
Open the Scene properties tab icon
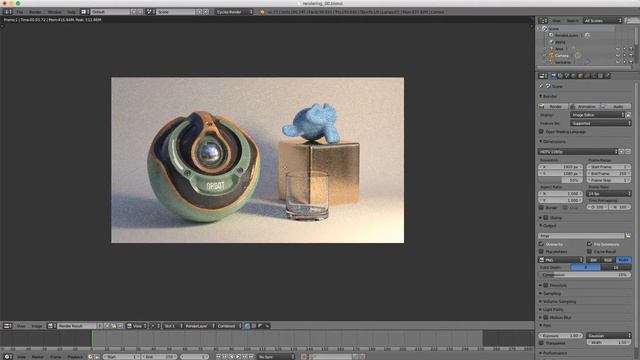pyautogui.click(x=567, y=76)
